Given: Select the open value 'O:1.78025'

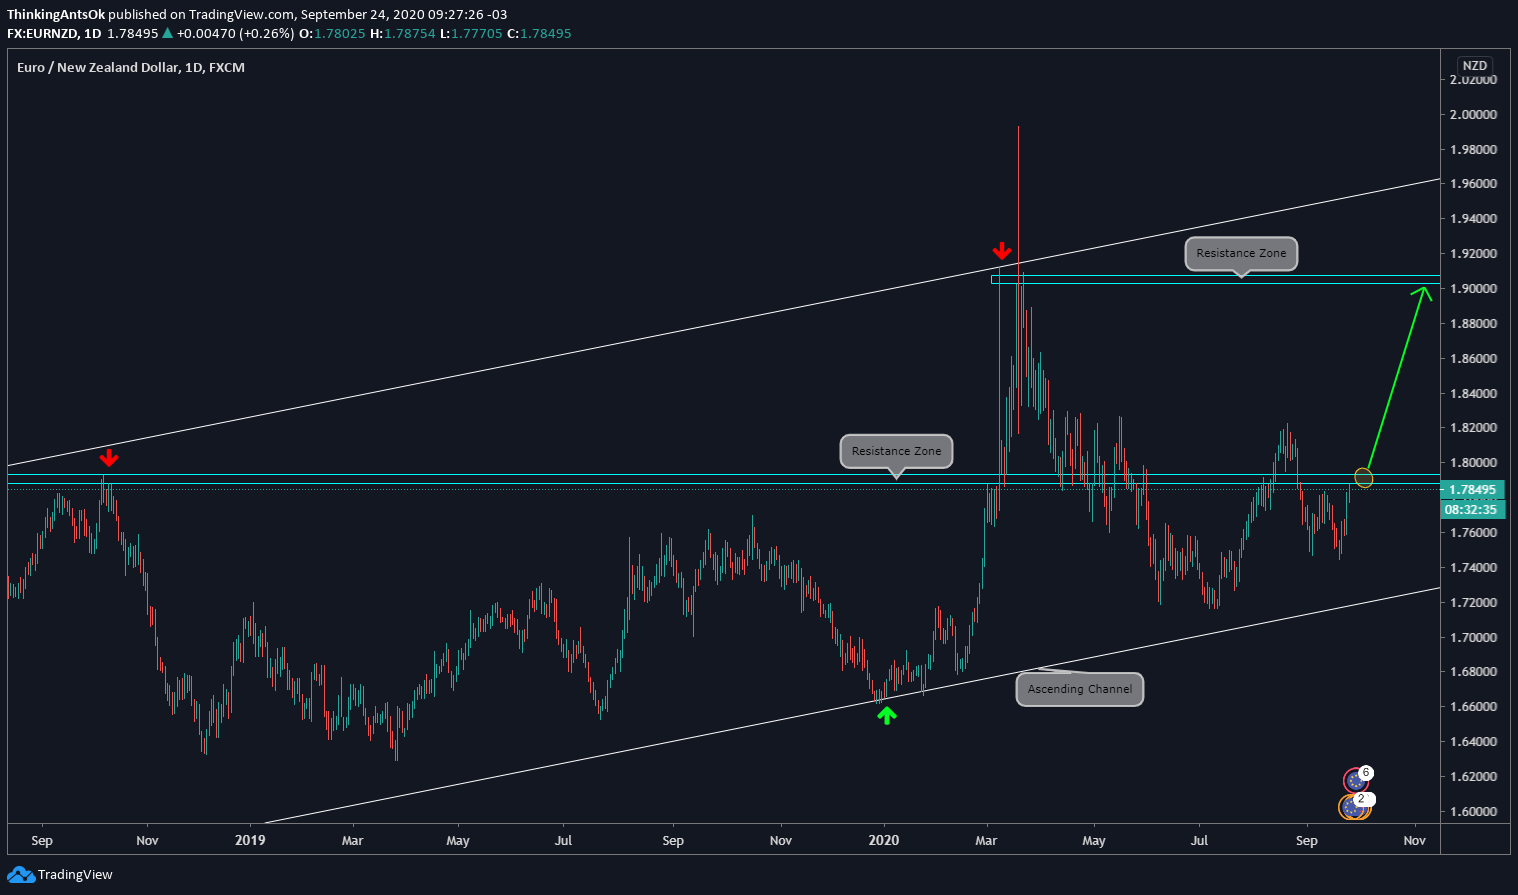Looking at the screenshot, I should coord(334,33).
